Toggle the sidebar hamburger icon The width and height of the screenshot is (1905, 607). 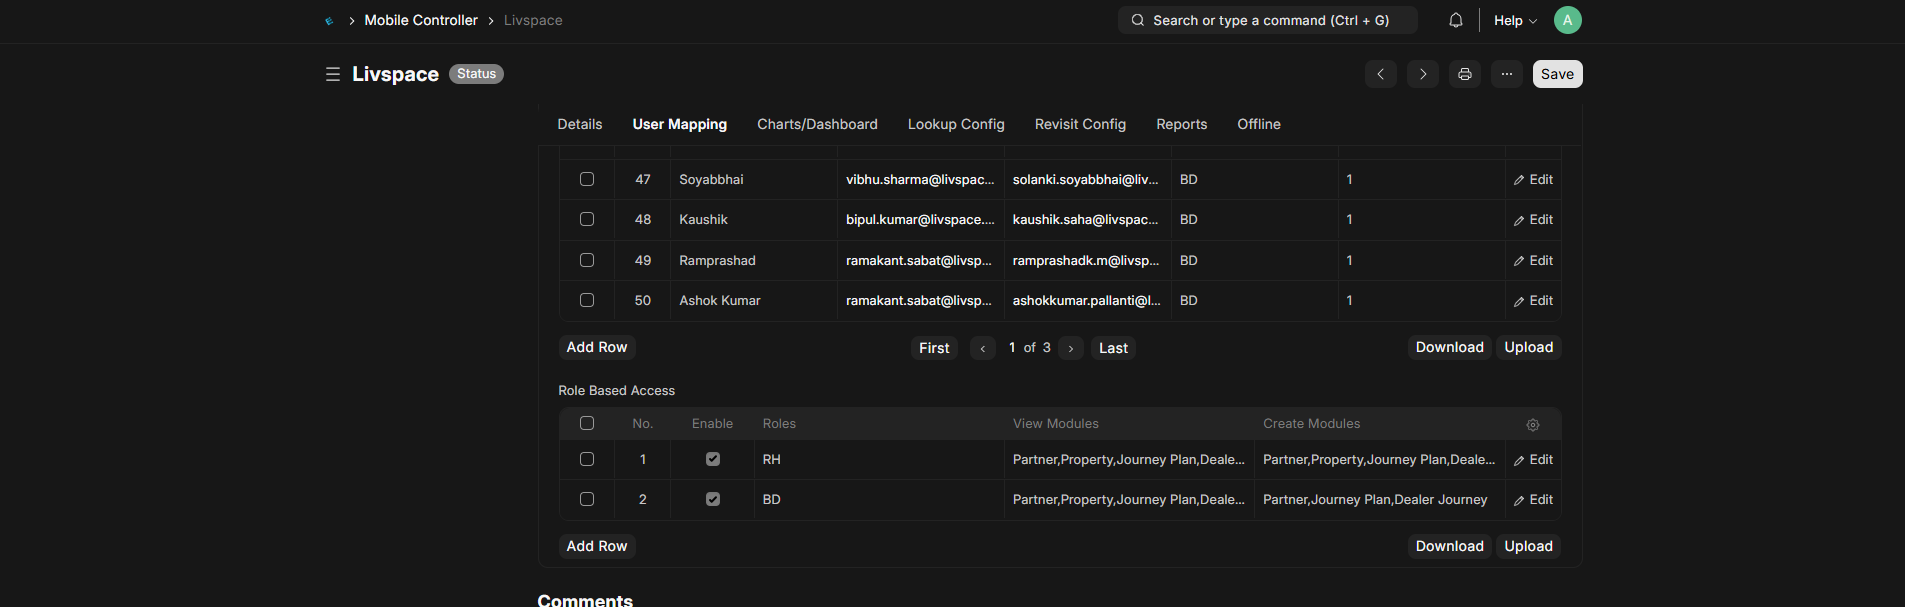(x=333, y=74)
